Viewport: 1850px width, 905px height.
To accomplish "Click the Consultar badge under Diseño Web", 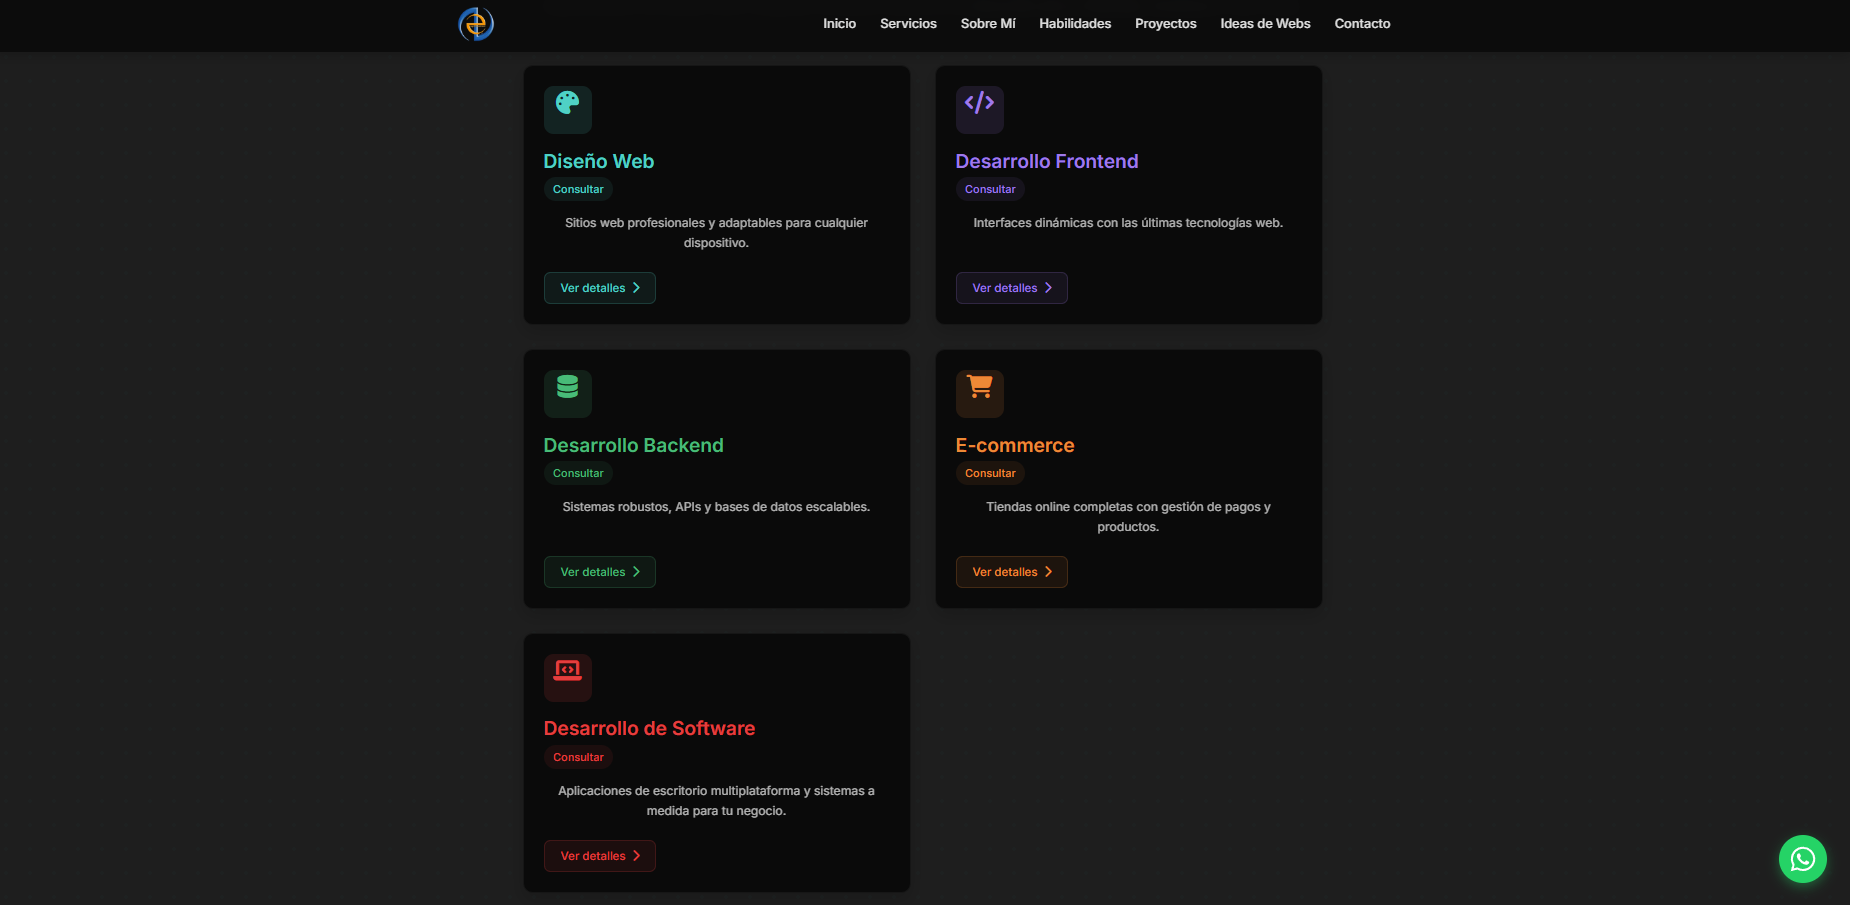I will click(578, 189).
